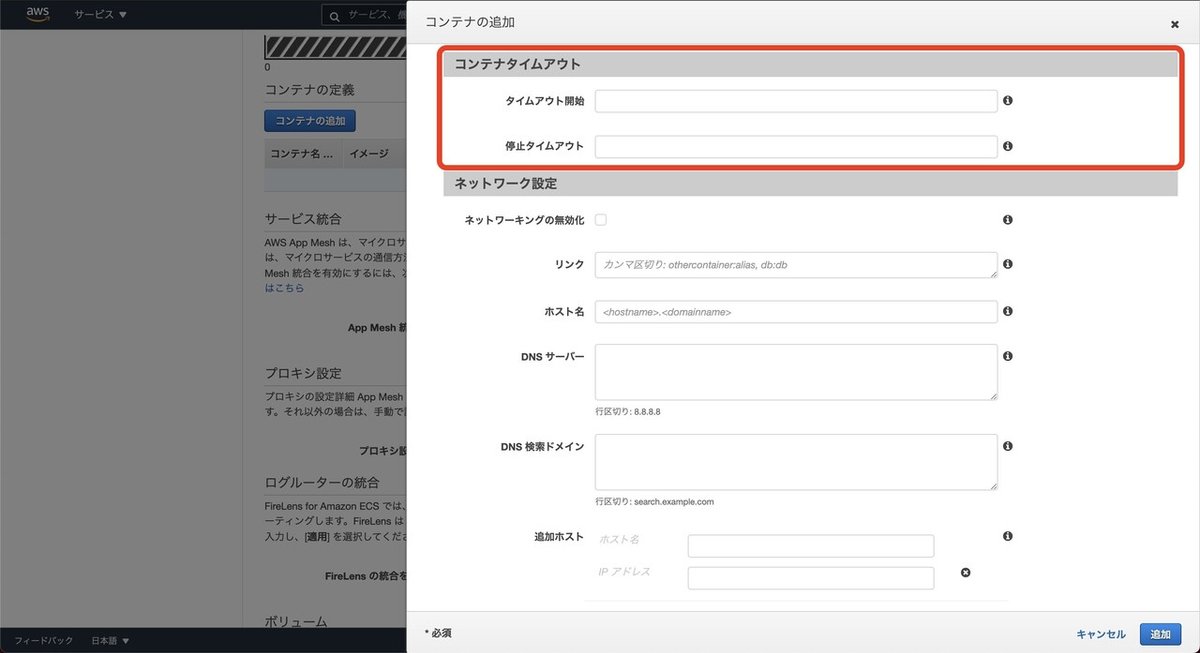Click the コンテナタイムアウト section header

[811, 64]
